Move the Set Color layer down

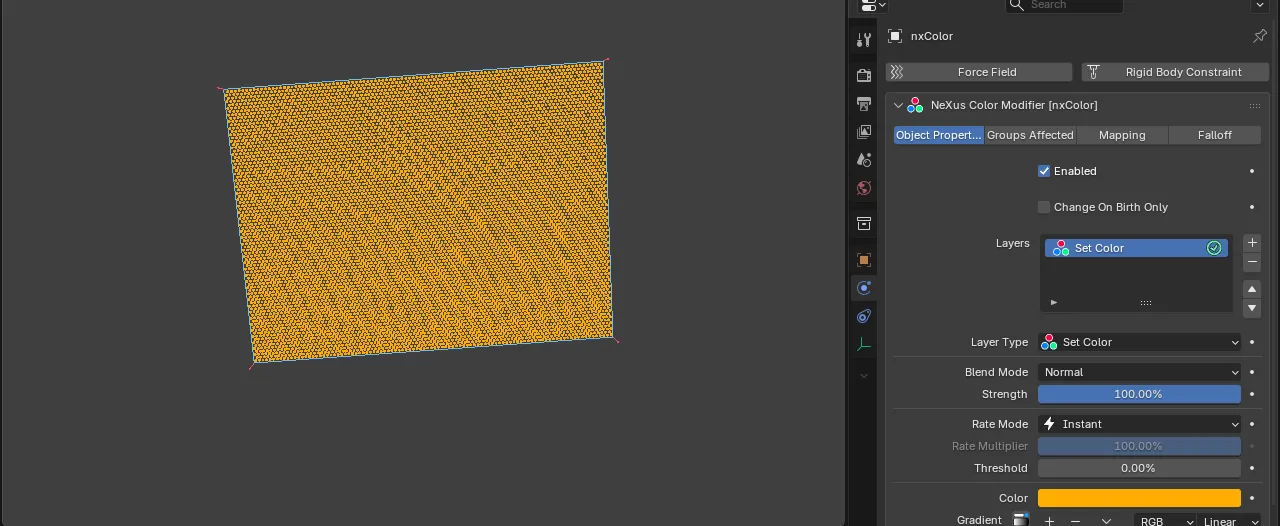pyautogui.click(x=1252, y=308)
